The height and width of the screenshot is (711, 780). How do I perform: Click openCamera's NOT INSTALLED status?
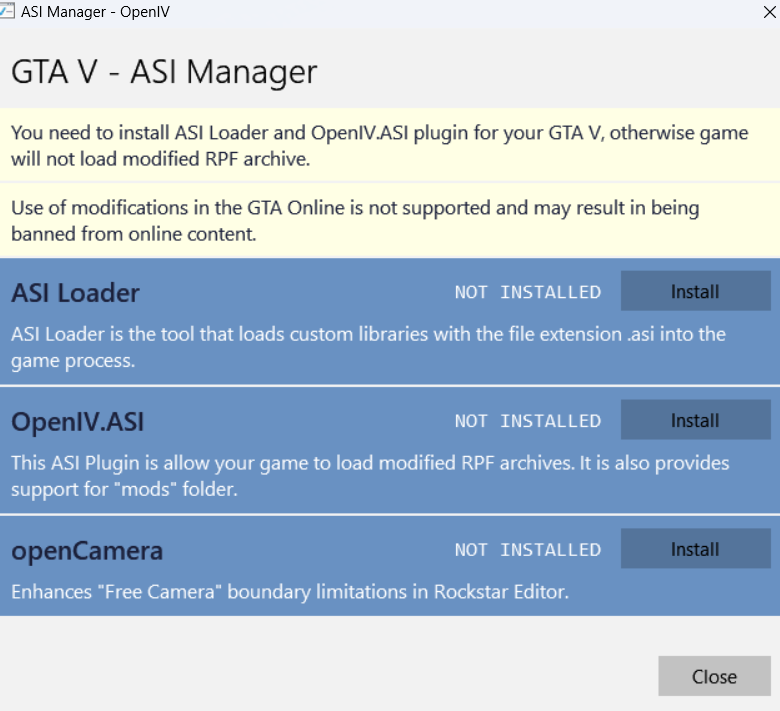[x=527, y=550]
